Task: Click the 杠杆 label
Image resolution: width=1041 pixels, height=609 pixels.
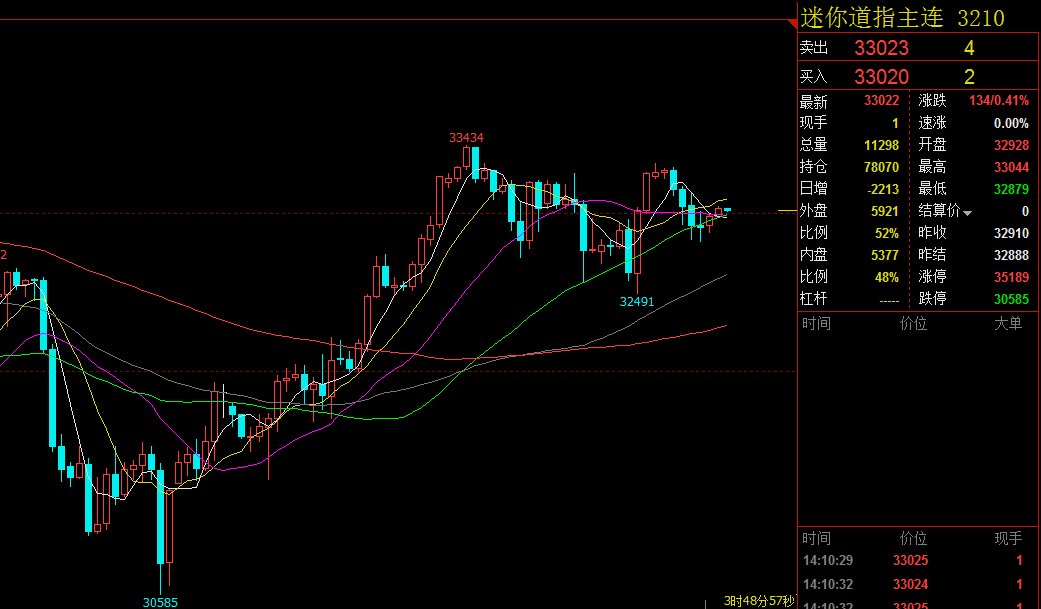Action: [813, 299]
